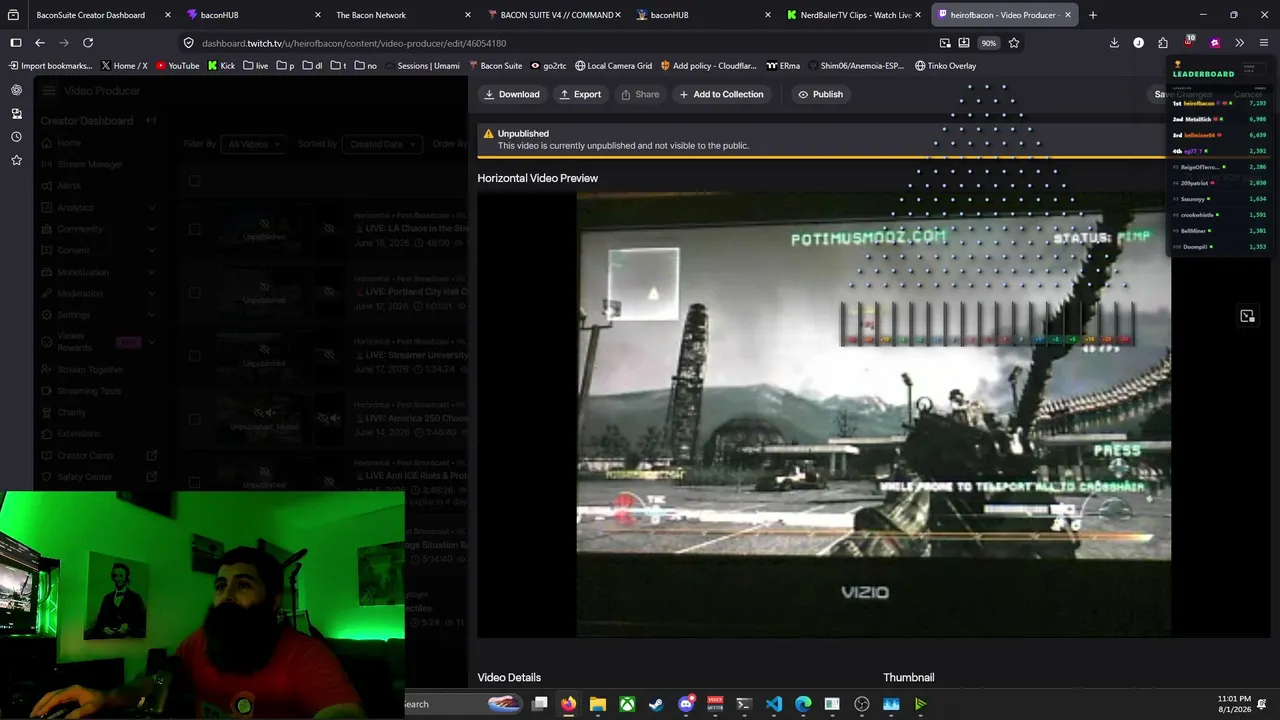
Task: Open Visual Studio Code from the taskbar
Action: click(774, 704)
